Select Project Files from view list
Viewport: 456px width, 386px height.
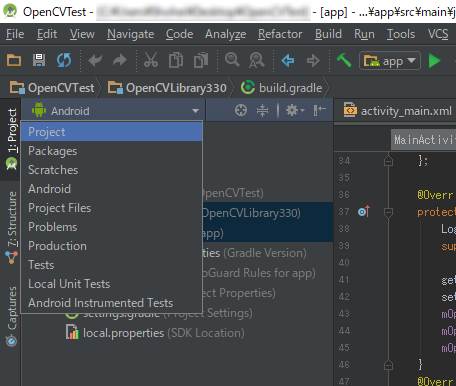(x=60, y=208)
